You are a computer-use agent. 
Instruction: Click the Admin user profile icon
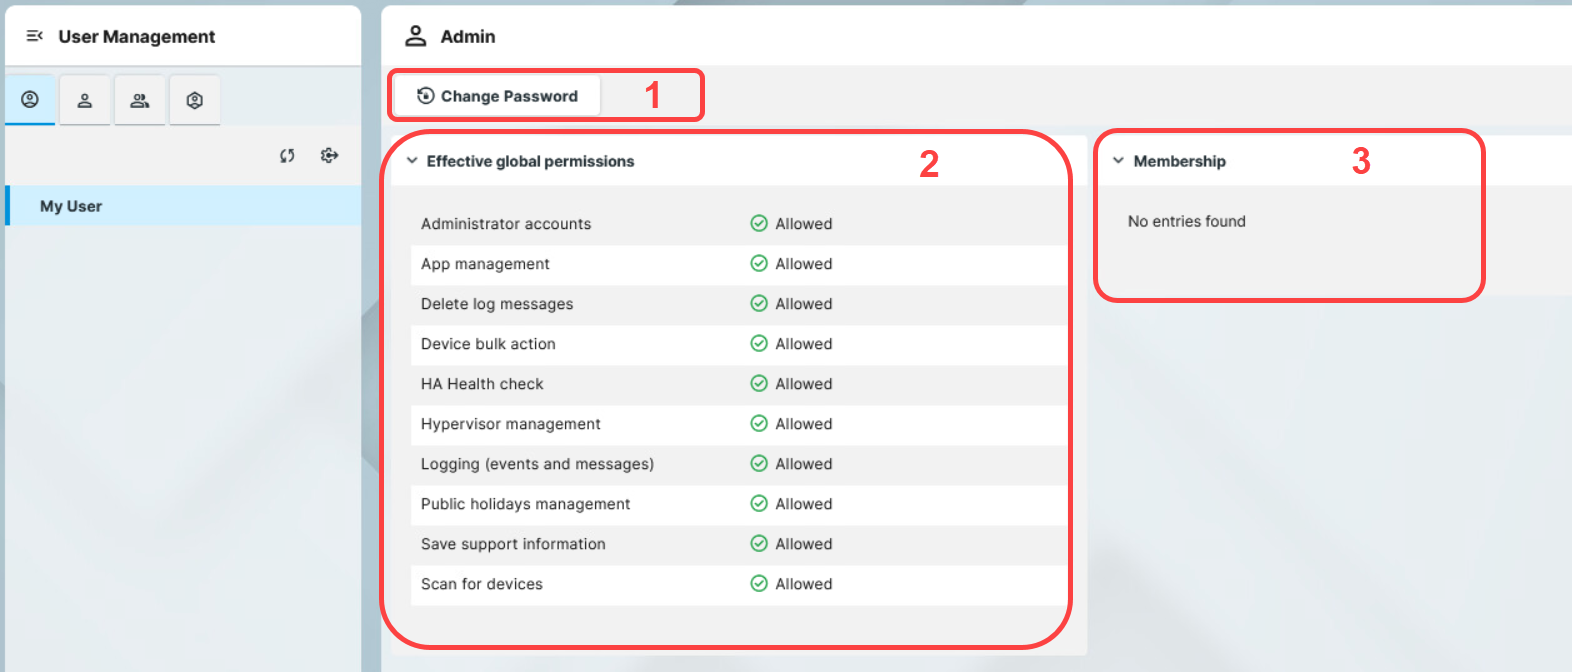coord(415,36)
